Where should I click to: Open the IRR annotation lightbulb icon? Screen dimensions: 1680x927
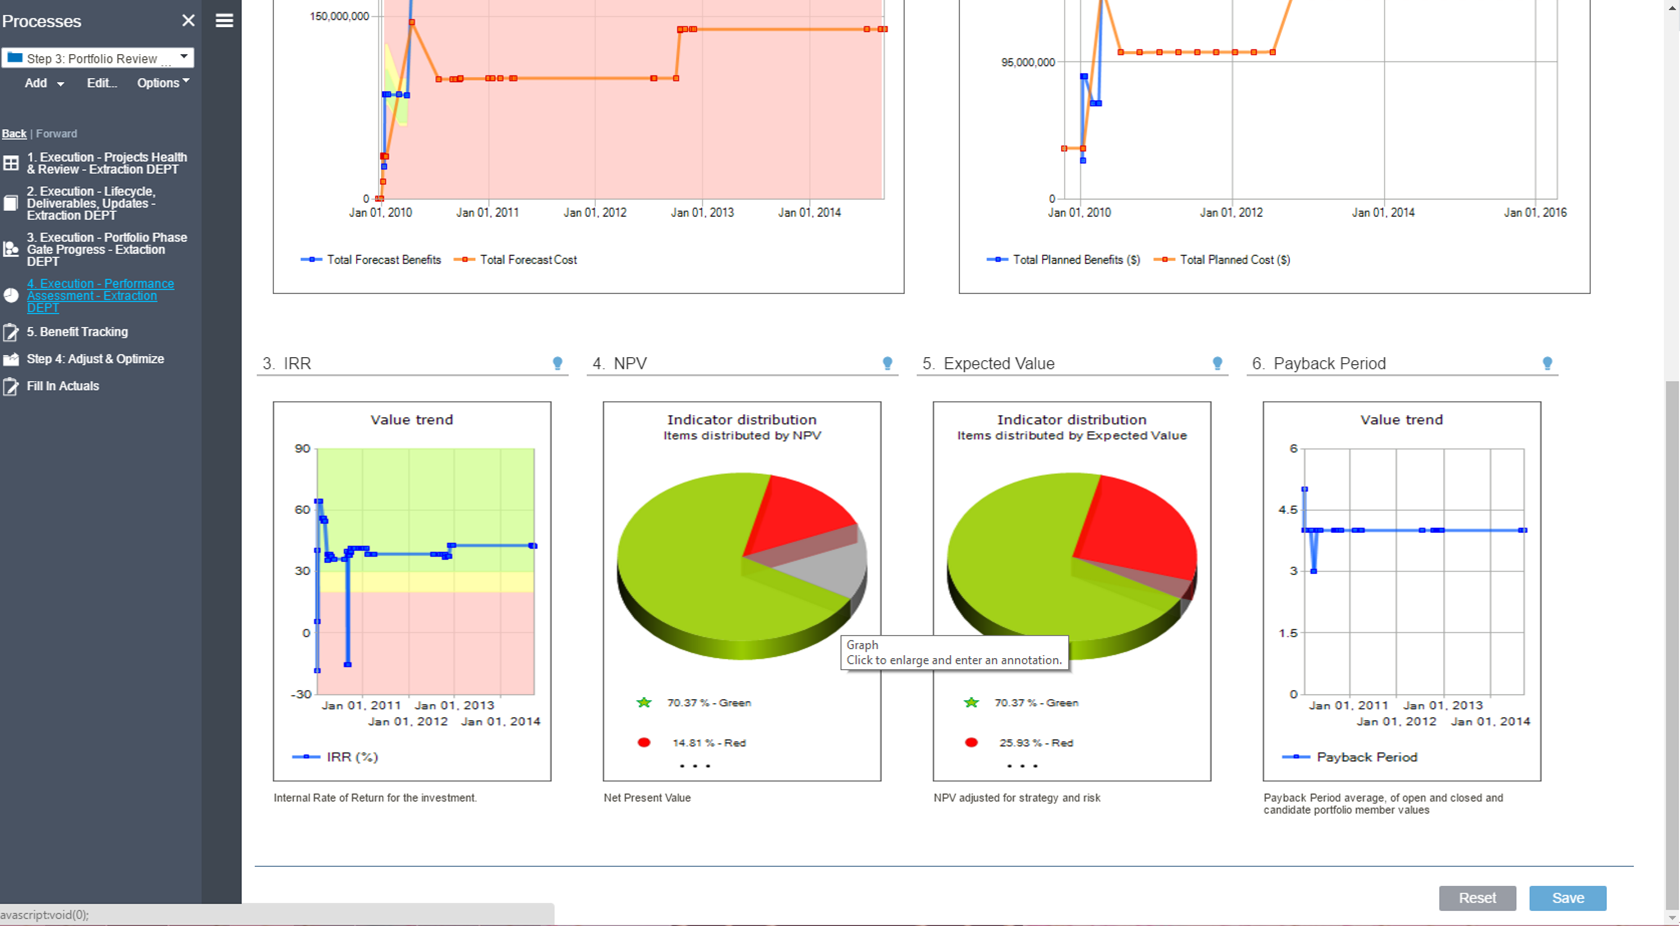point(557,363)
